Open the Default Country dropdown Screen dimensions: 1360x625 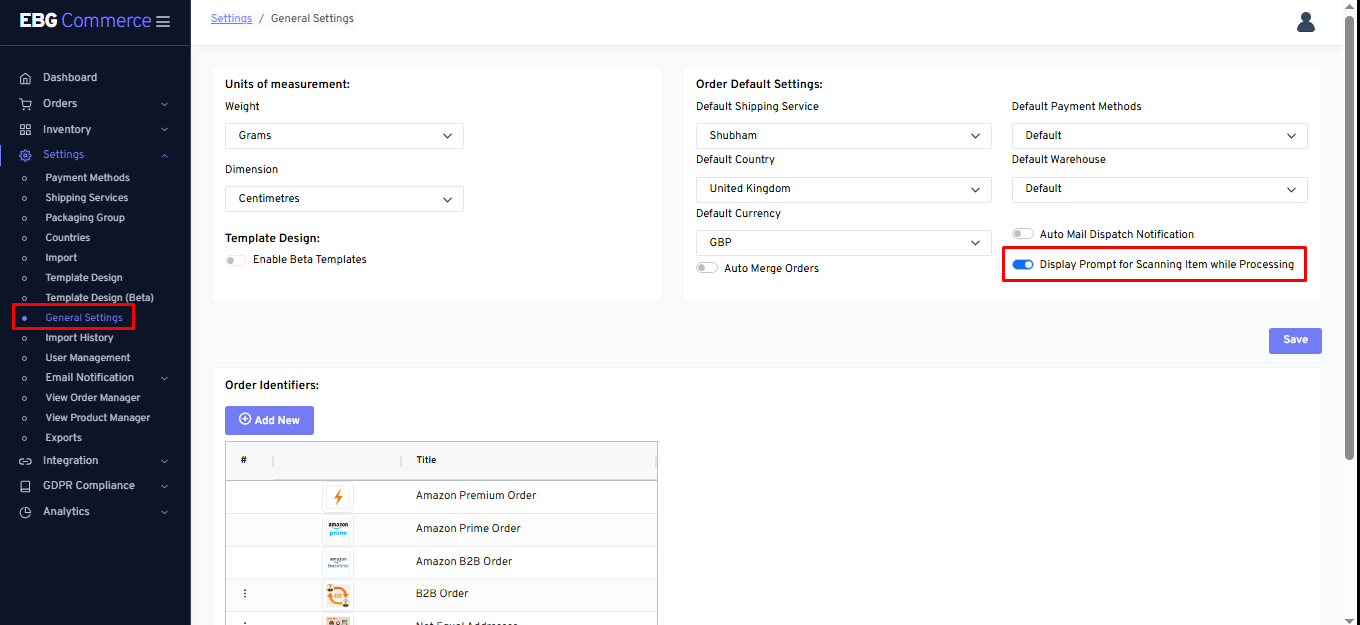click(x=843, y=189)
